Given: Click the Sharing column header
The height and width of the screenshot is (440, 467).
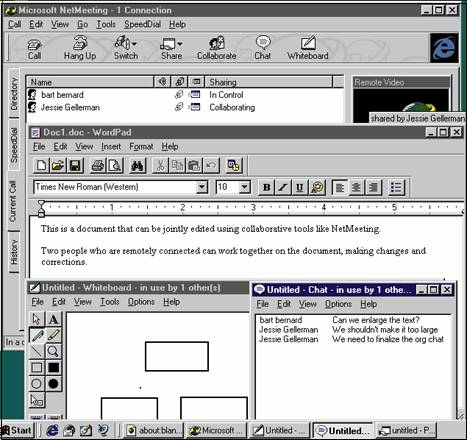Looking at the screenshot, I should pos(269,82).
